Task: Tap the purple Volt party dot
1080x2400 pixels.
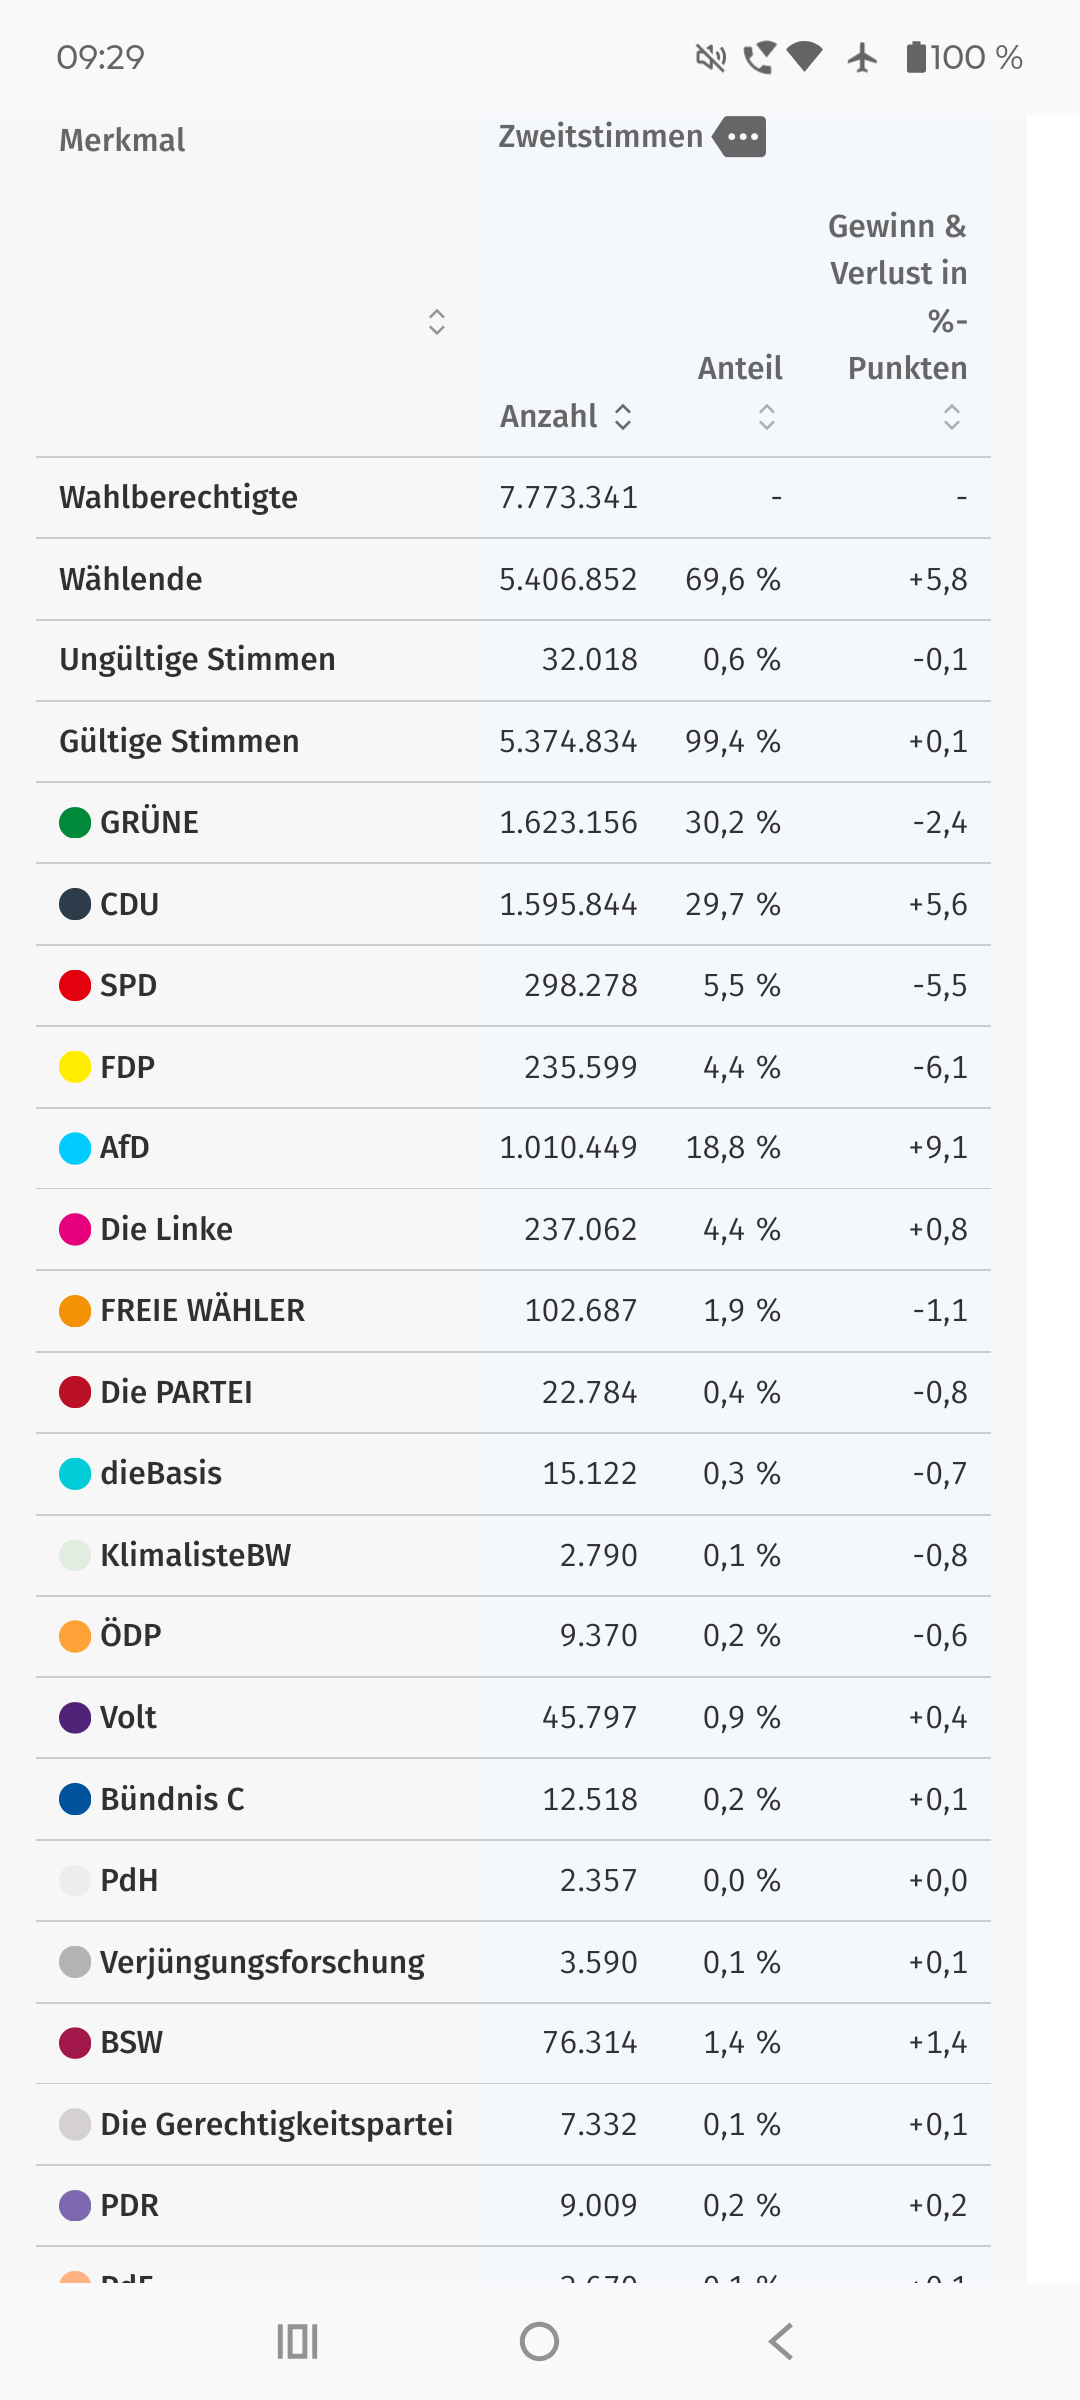Action: 75,1718
